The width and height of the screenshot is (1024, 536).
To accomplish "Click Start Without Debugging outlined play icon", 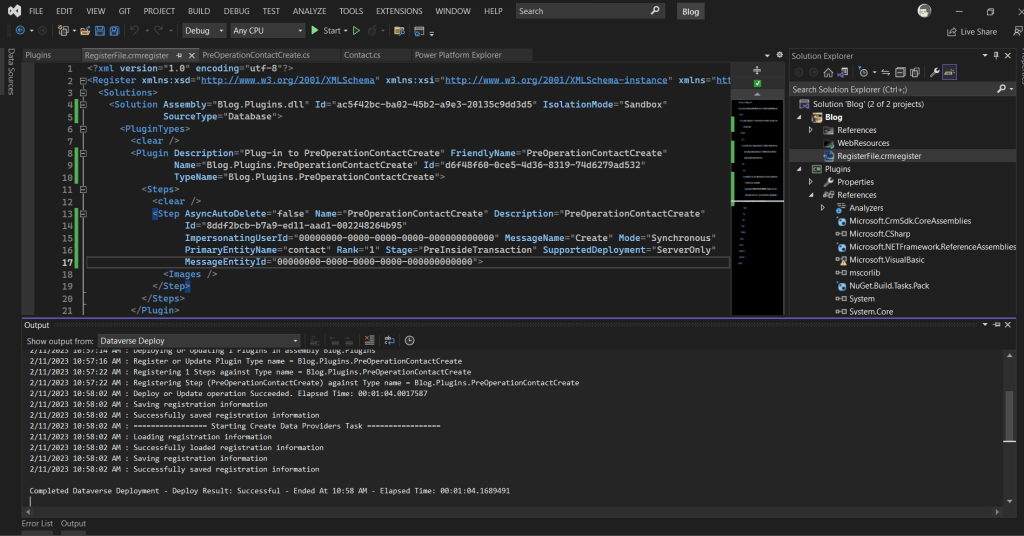I will (x=357, y=31).
